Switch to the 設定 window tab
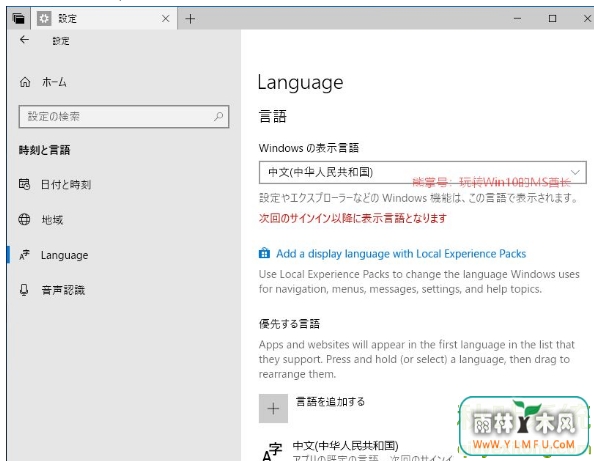Image resolution: width=594 pixels, height=461 pixels. [x=103, y=19]
